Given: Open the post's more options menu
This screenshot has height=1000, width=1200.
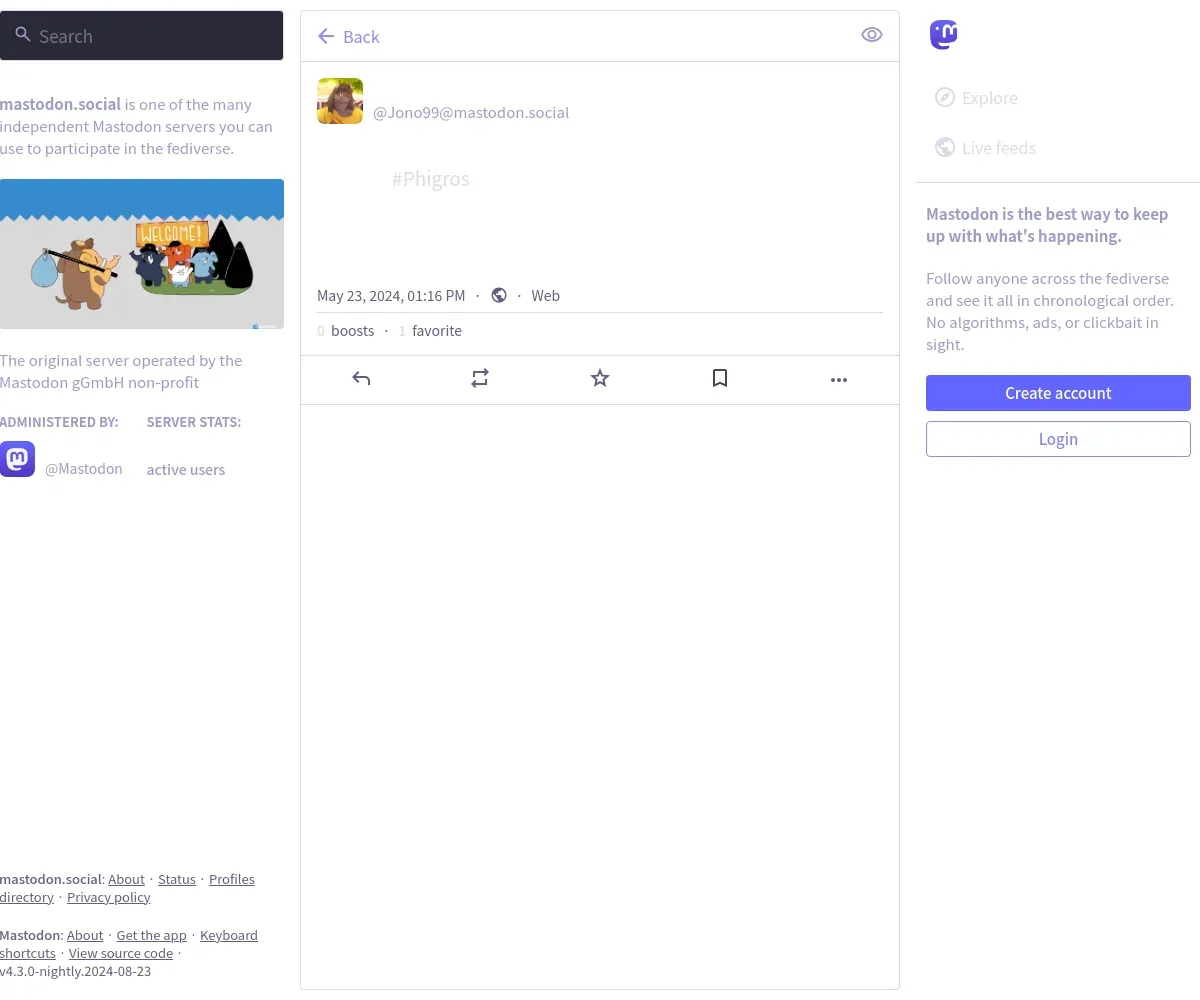Looking at the screenshot, I should 839,379.
